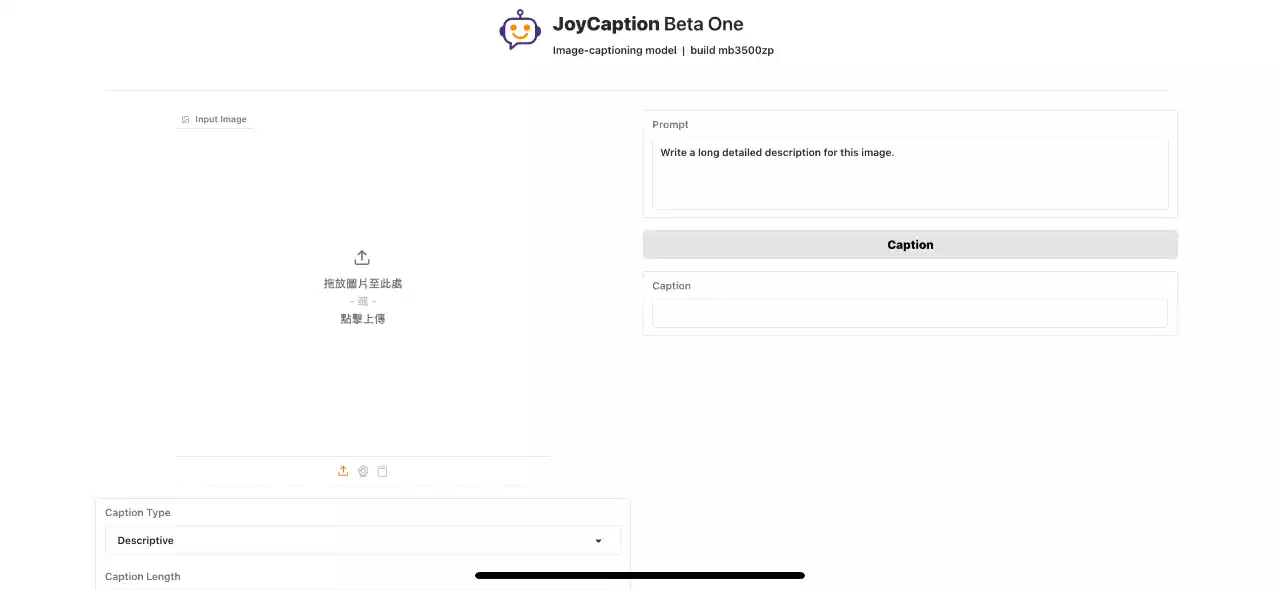Click the Caption Length label
This screenshot has width=1280, height=590.
pyautogui.click(x=143, y=577)
